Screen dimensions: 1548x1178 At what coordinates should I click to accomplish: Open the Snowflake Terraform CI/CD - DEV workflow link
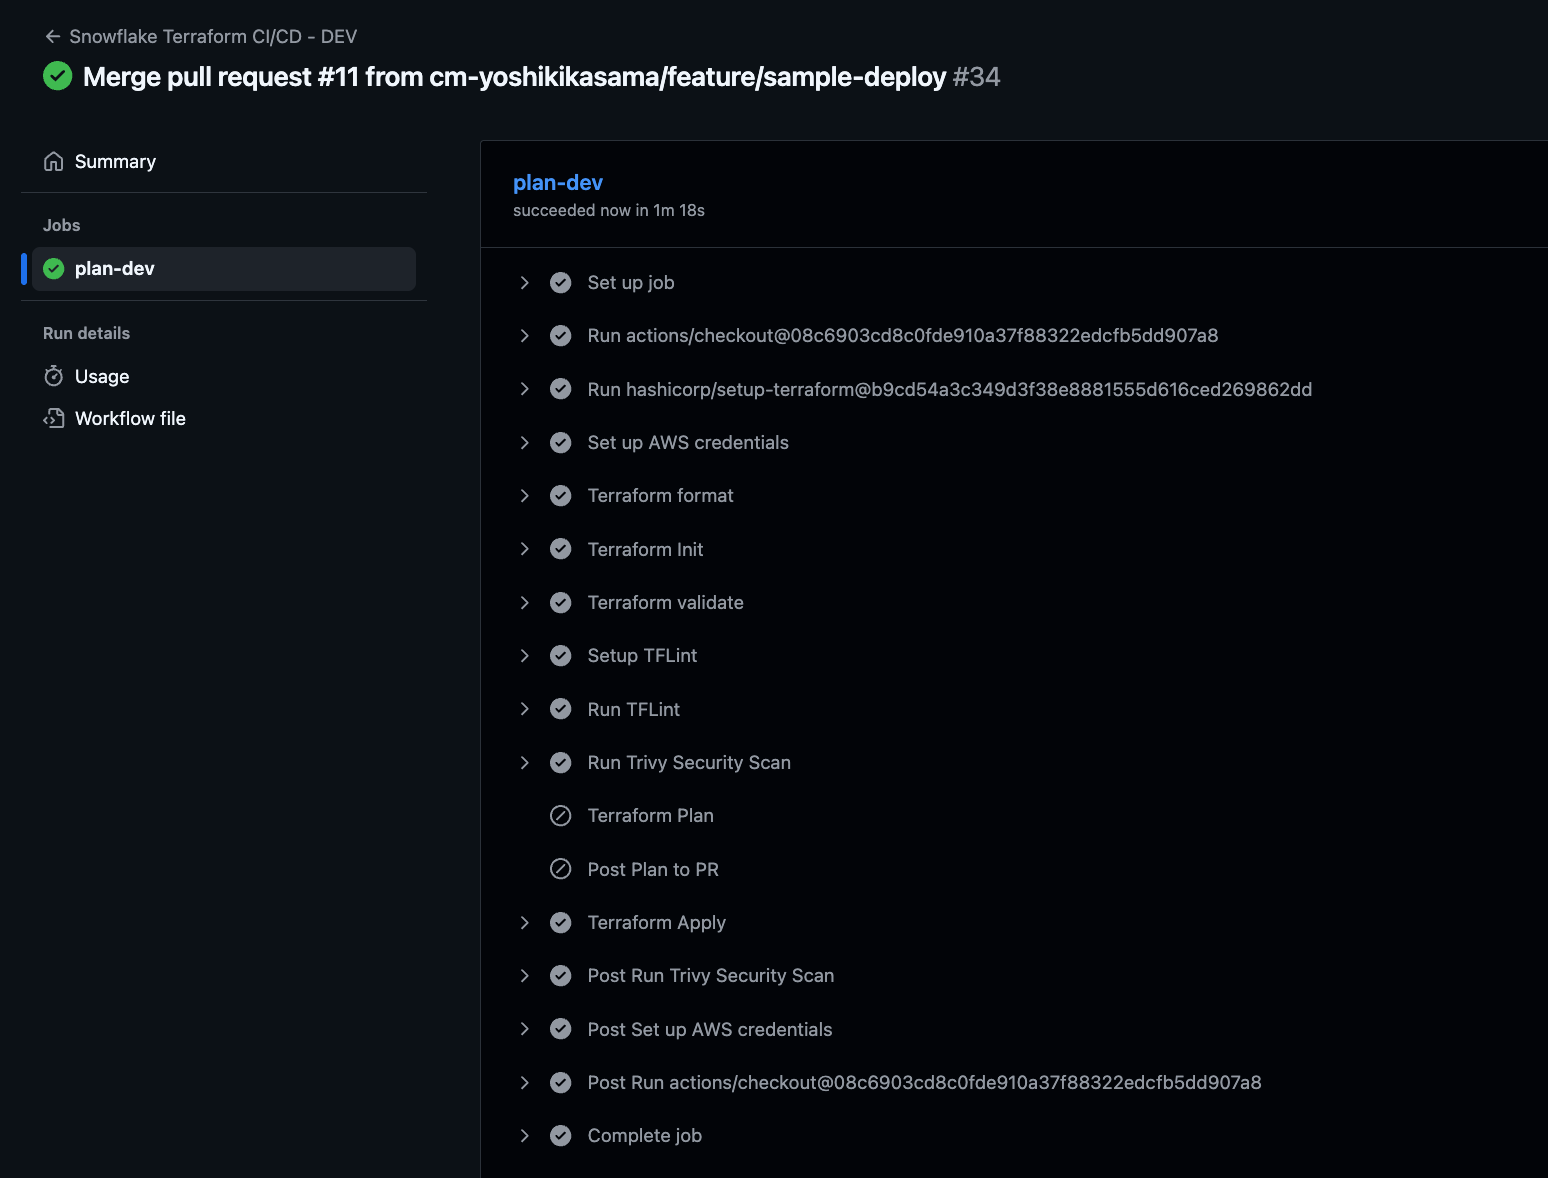coord(213,37)
